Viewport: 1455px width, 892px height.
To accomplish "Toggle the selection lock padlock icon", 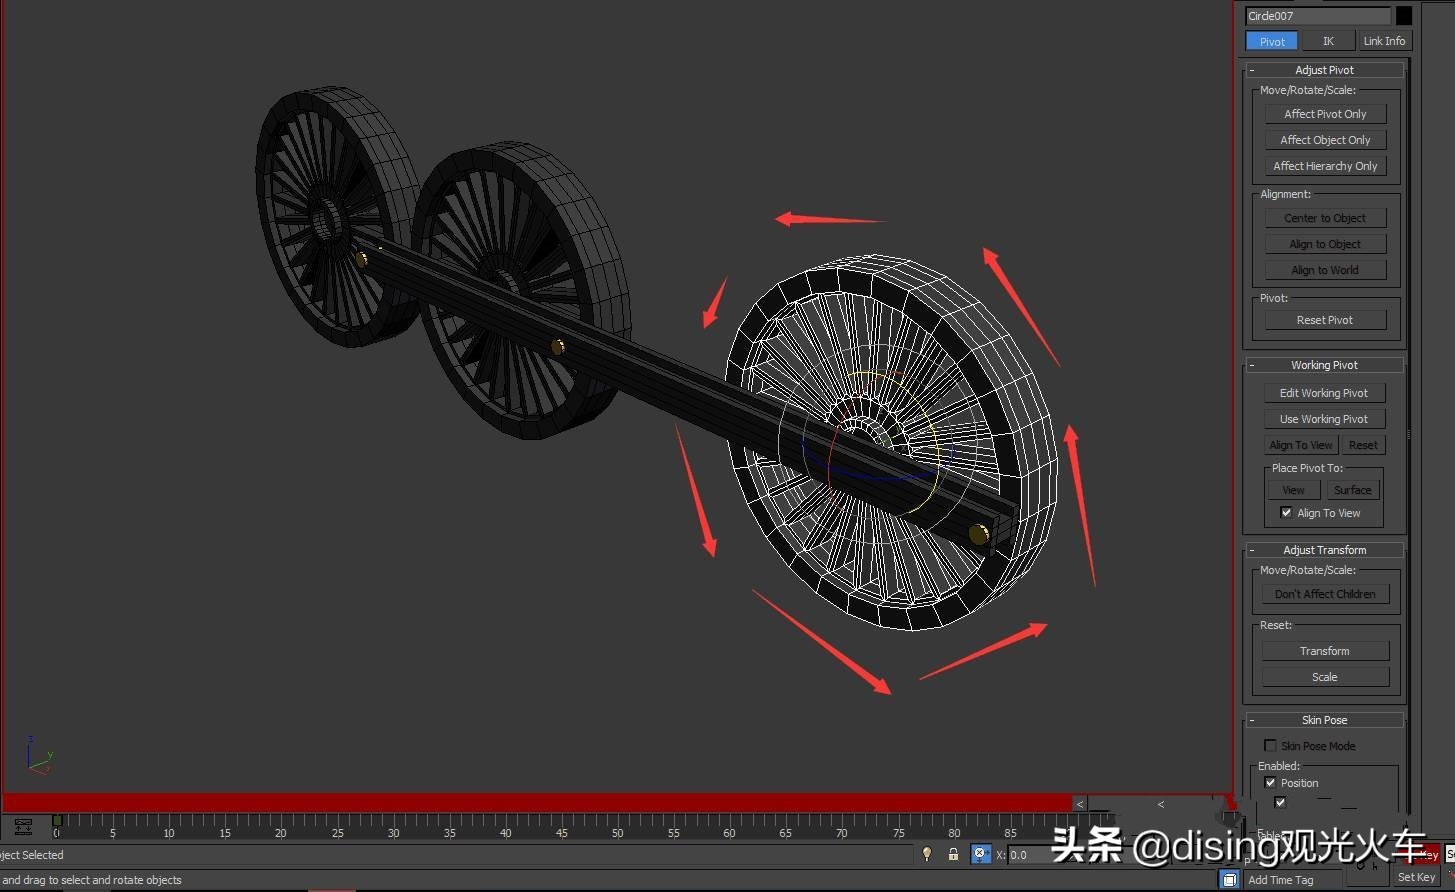I will point(953,854).
